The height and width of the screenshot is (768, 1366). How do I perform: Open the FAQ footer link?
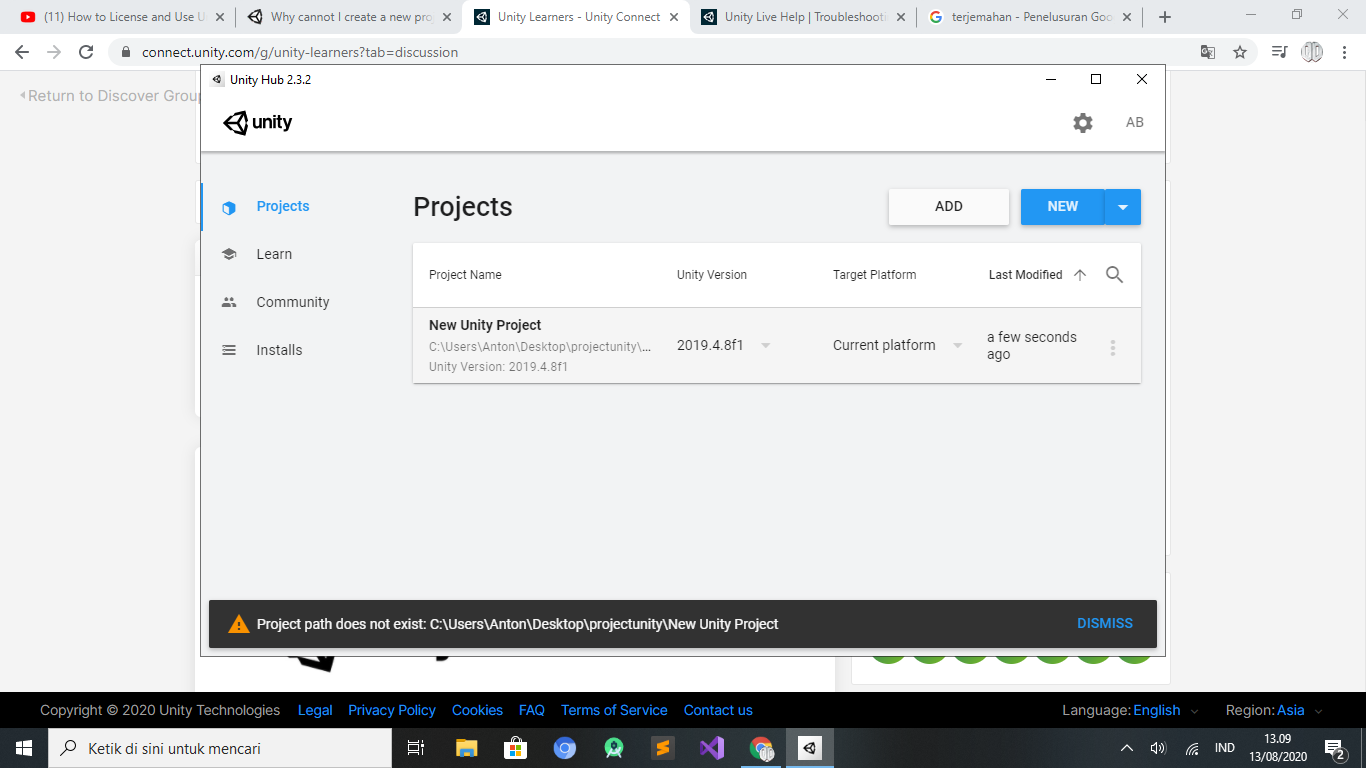pyautogui.click(x=532, y=710)
